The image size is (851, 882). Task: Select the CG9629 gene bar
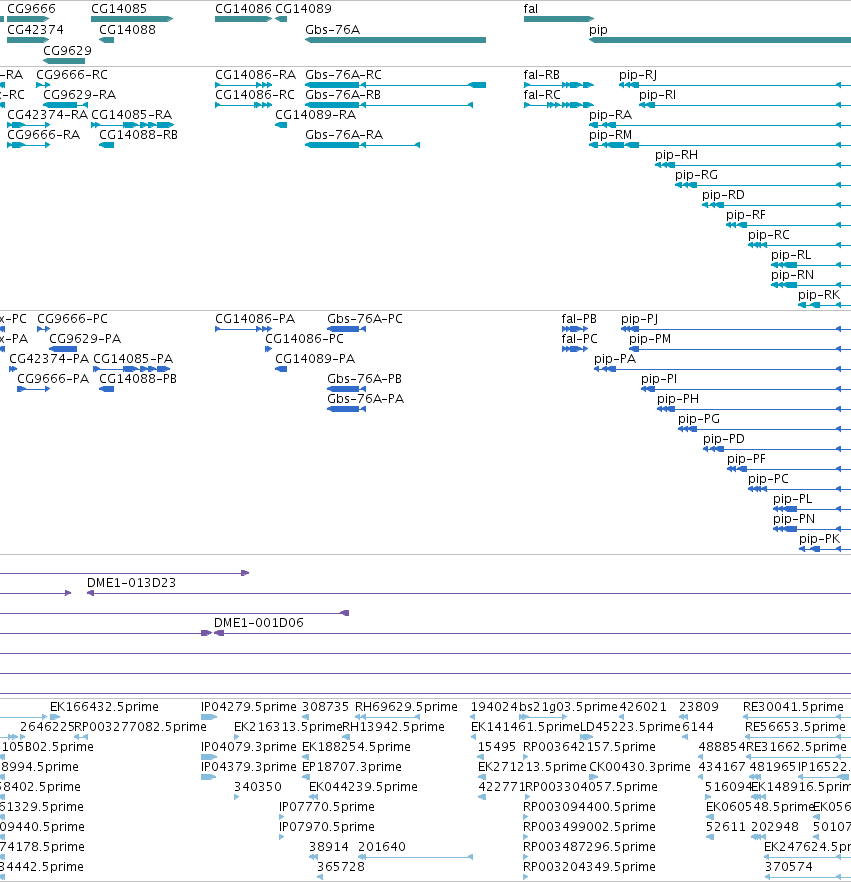point(64,61)
